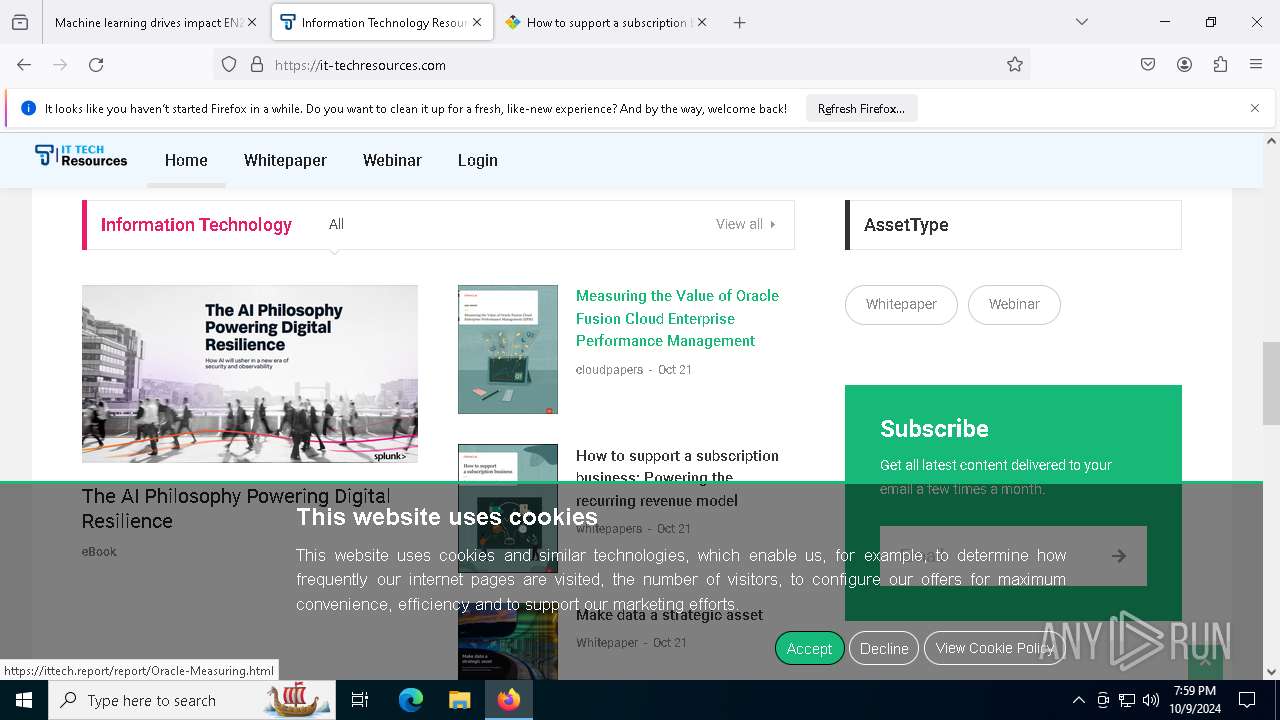
Task: Open The AI Philosophy featured image
Action: click(250, 374)
